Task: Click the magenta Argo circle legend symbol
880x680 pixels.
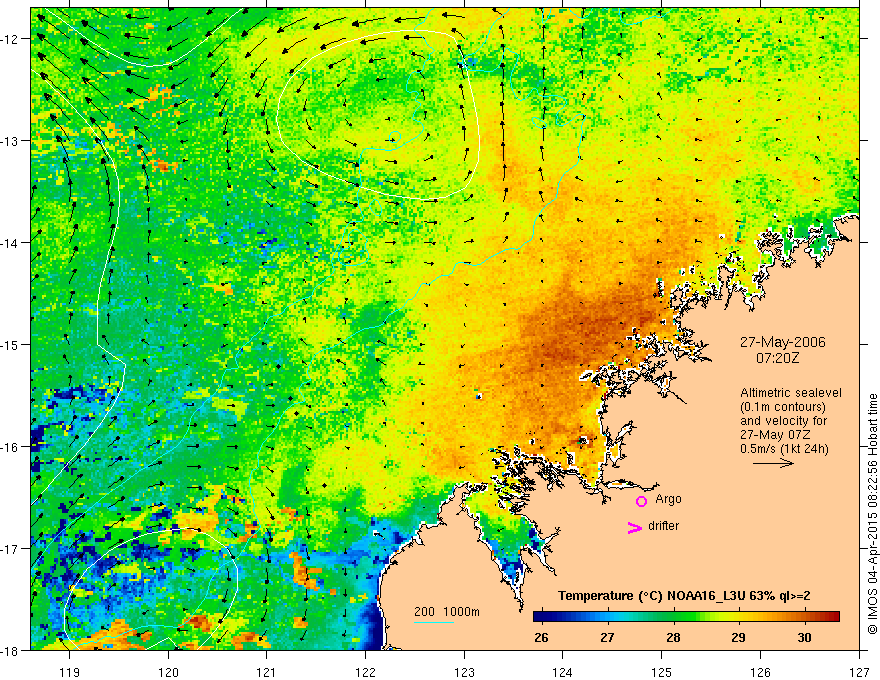Action: point(641,501)
